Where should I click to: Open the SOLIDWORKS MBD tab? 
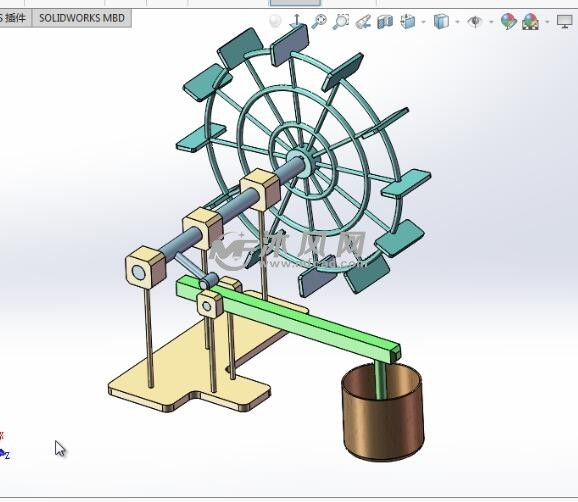[x=81, y=18]
